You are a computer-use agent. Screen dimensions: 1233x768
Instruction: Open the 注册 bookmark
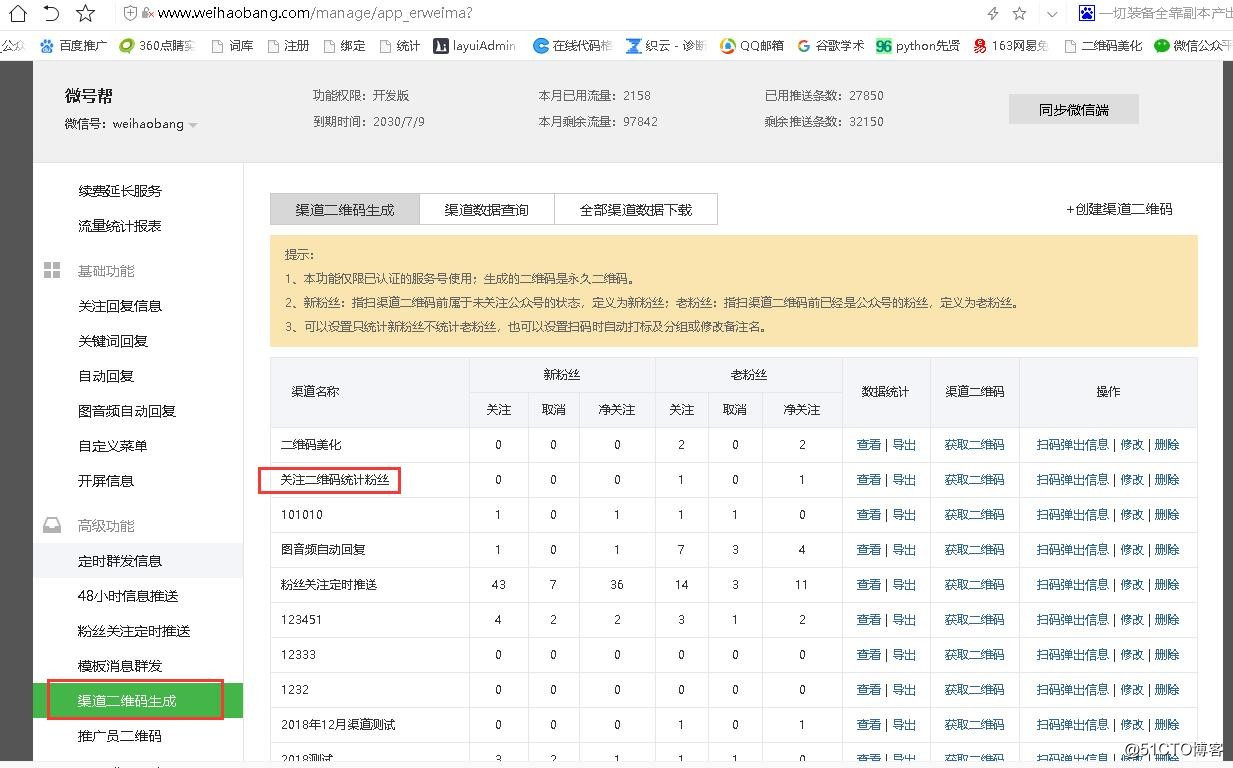point(288,45)
